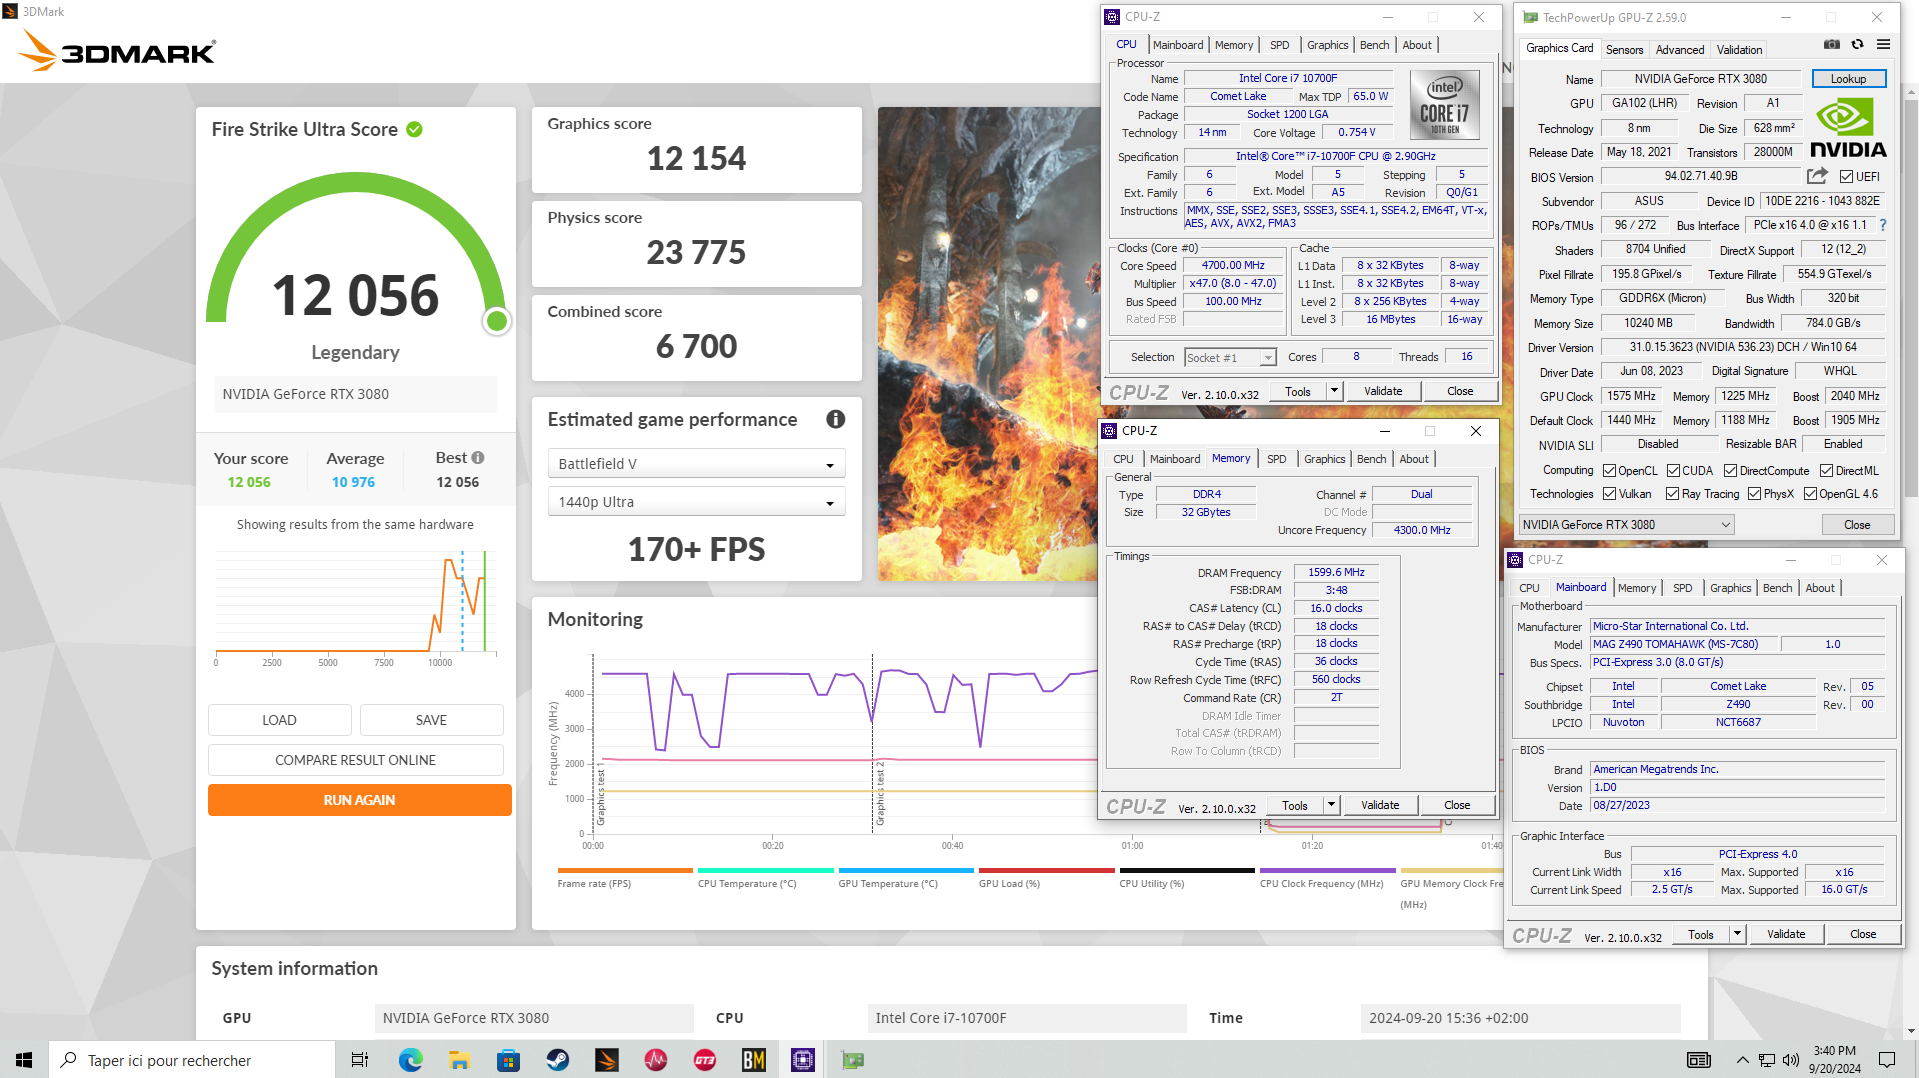Open the 1440p Ultra resolution dropdown
This screenshot has height=1078, width=1919.
point(696,502)
